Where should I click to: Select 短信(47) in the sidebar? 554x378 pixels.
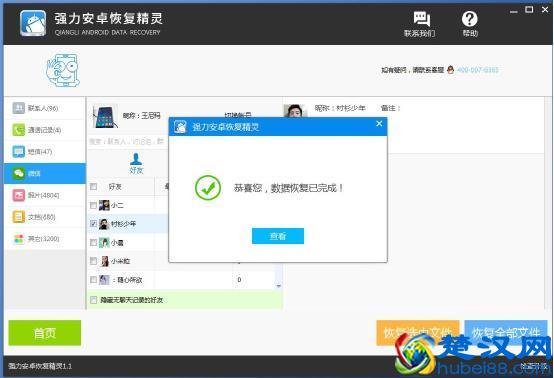pyautogui.click(x=45, y=152)
